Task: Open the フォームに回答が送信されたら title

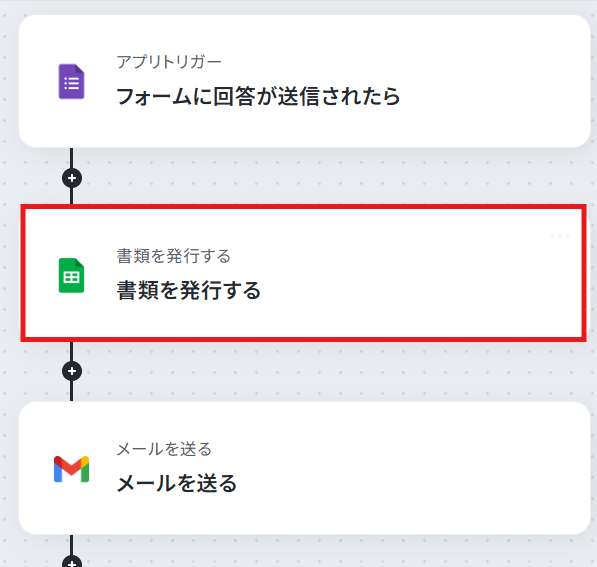Action: (x=258, y=96)
